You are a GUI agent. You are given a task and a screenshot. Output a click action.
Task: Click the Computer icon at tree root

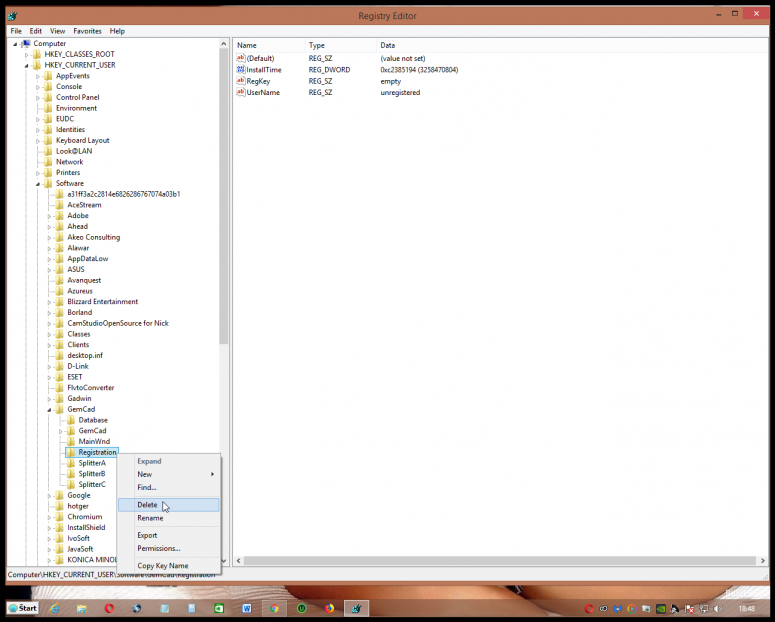tap(27, 44)
